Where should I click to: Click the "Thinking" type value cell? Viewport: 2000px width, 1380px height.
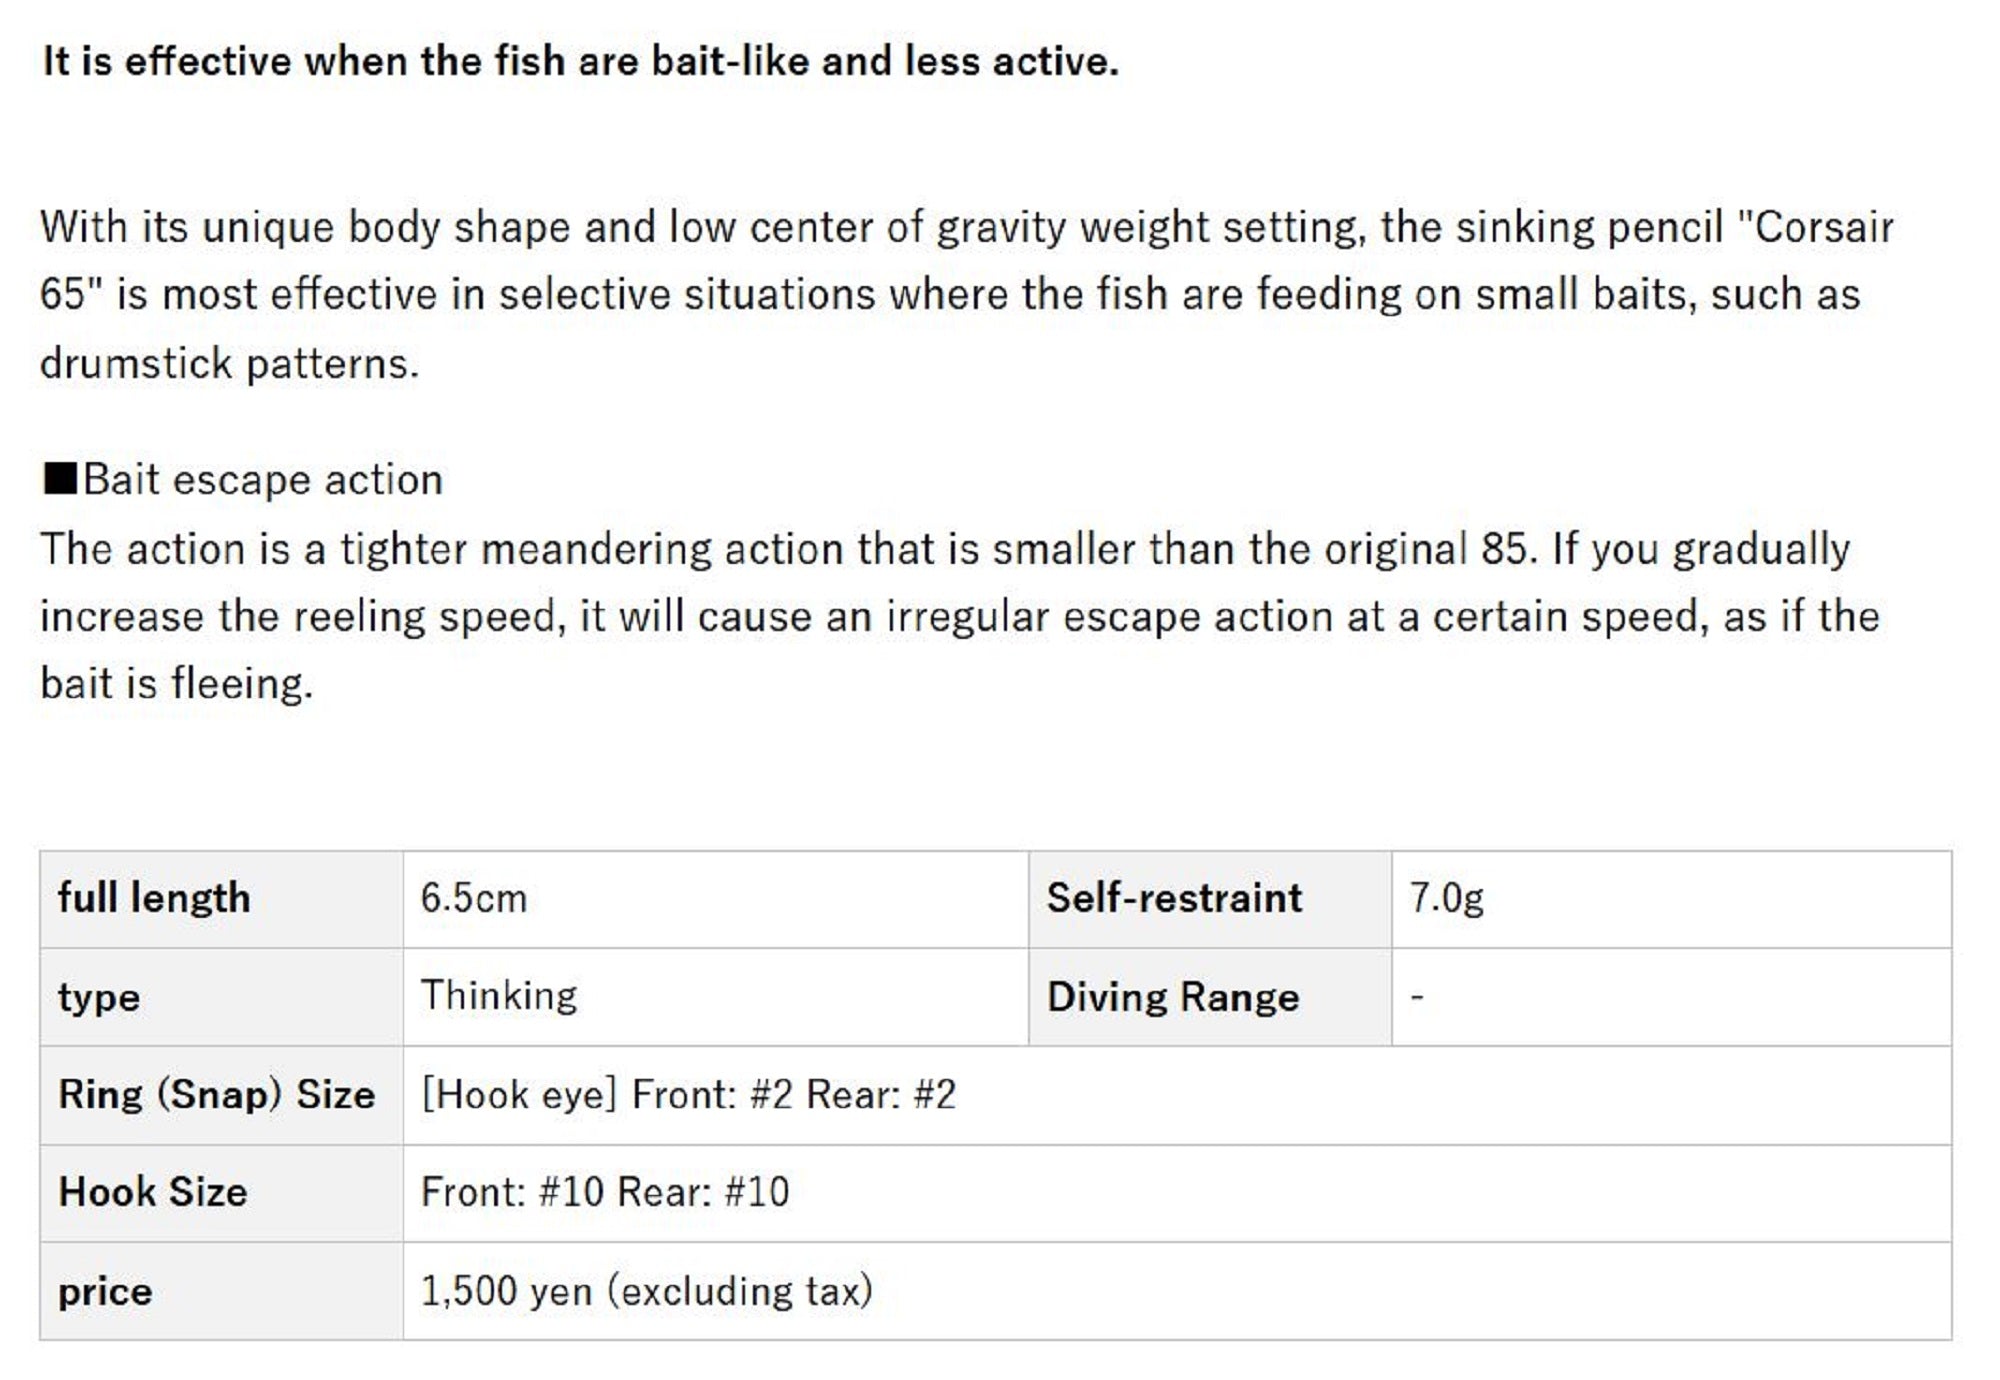click(x=499, y=996)
